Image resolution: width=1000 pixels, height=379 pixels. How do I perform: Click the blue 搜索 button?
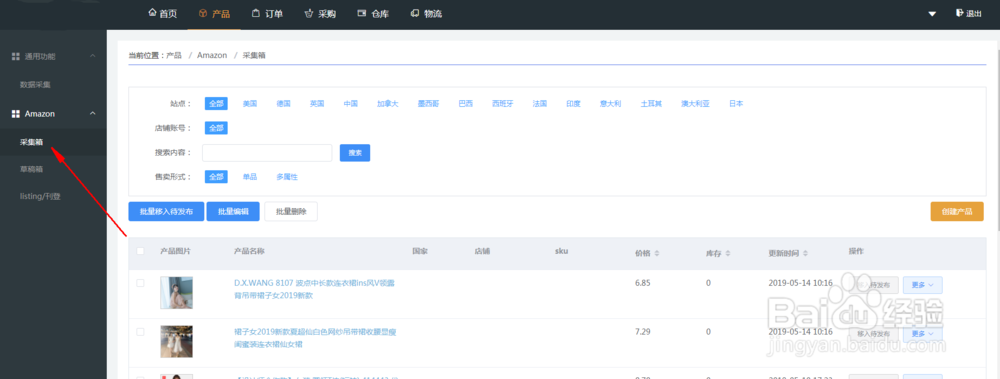(x=355, y=152)
